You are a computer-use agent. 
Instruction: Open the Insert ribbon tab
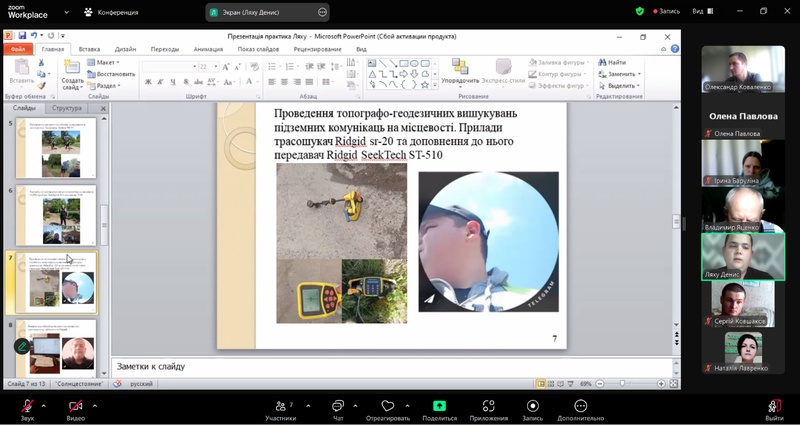89,49
